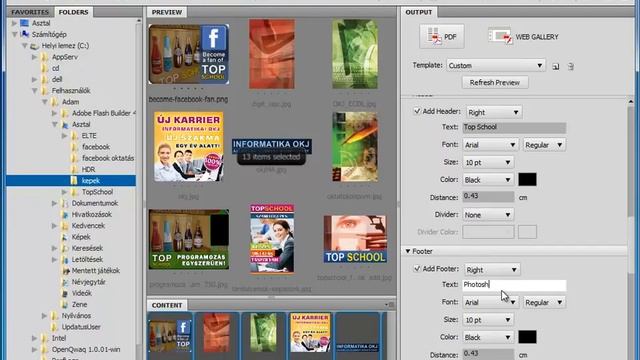640x360 pixels.
Task: Switch to the Folders tab
Action: [x=73, y=12]
